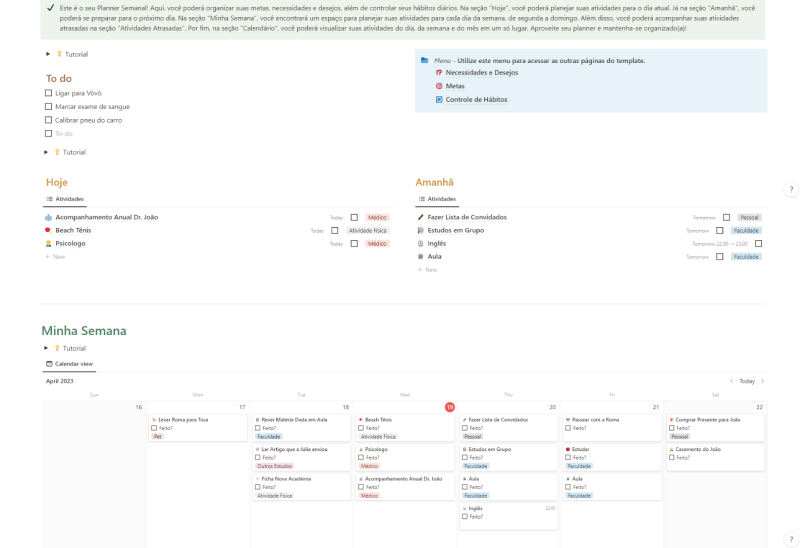Jump to Today in the calendar
Viewport: 810px width, 548px height.
[747, 381]
